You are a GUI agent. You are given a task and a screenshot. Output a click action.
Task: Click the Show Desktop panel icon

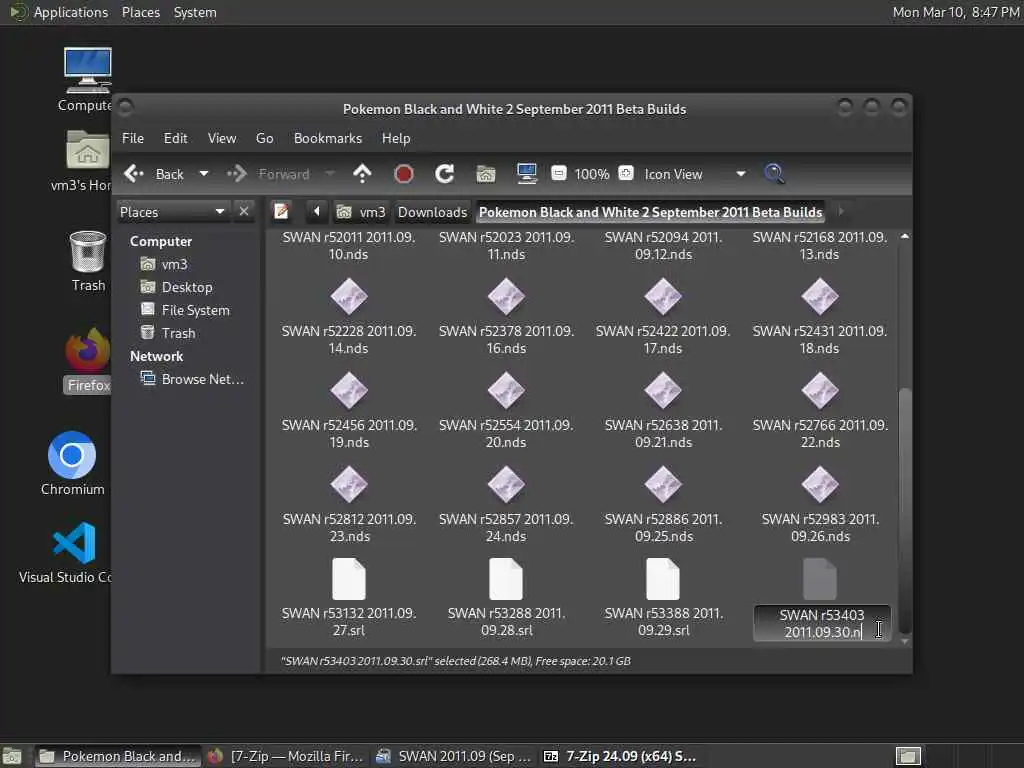click(x=11, y=757)
